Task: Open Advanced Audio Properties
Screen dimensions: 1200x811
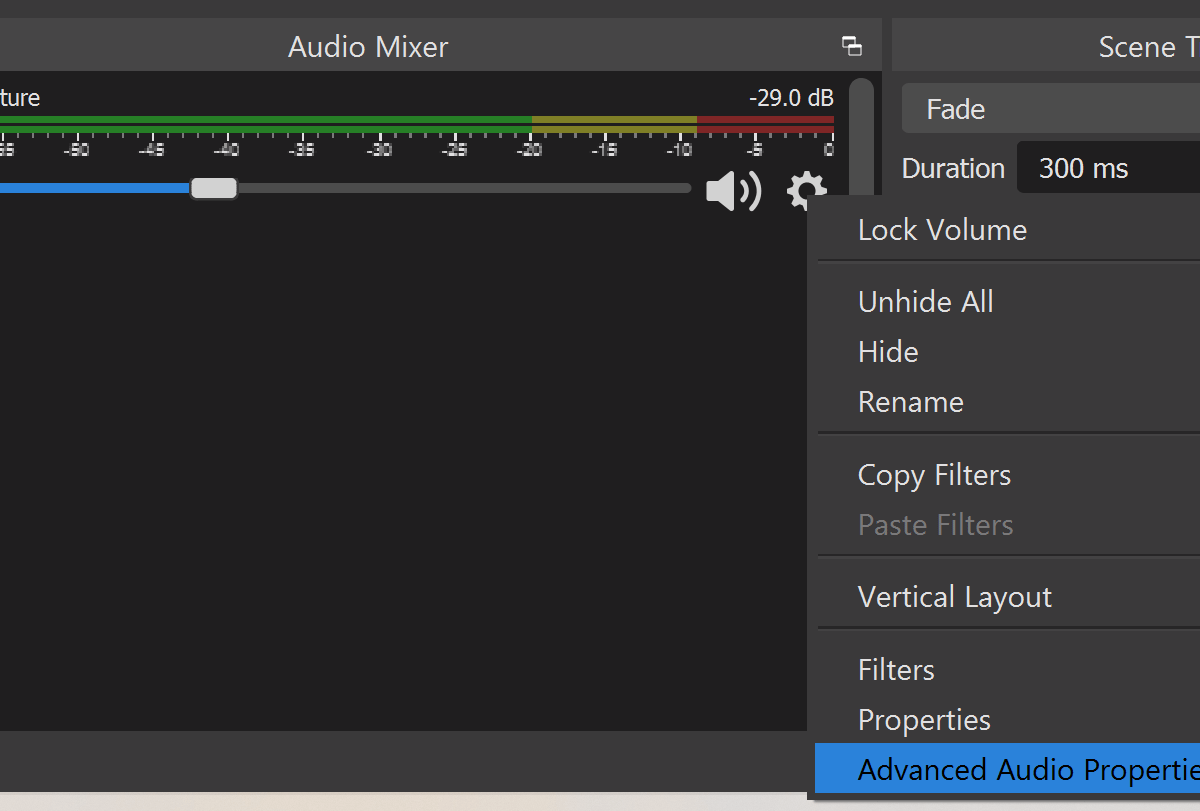Action: (x=1020, y=770)
